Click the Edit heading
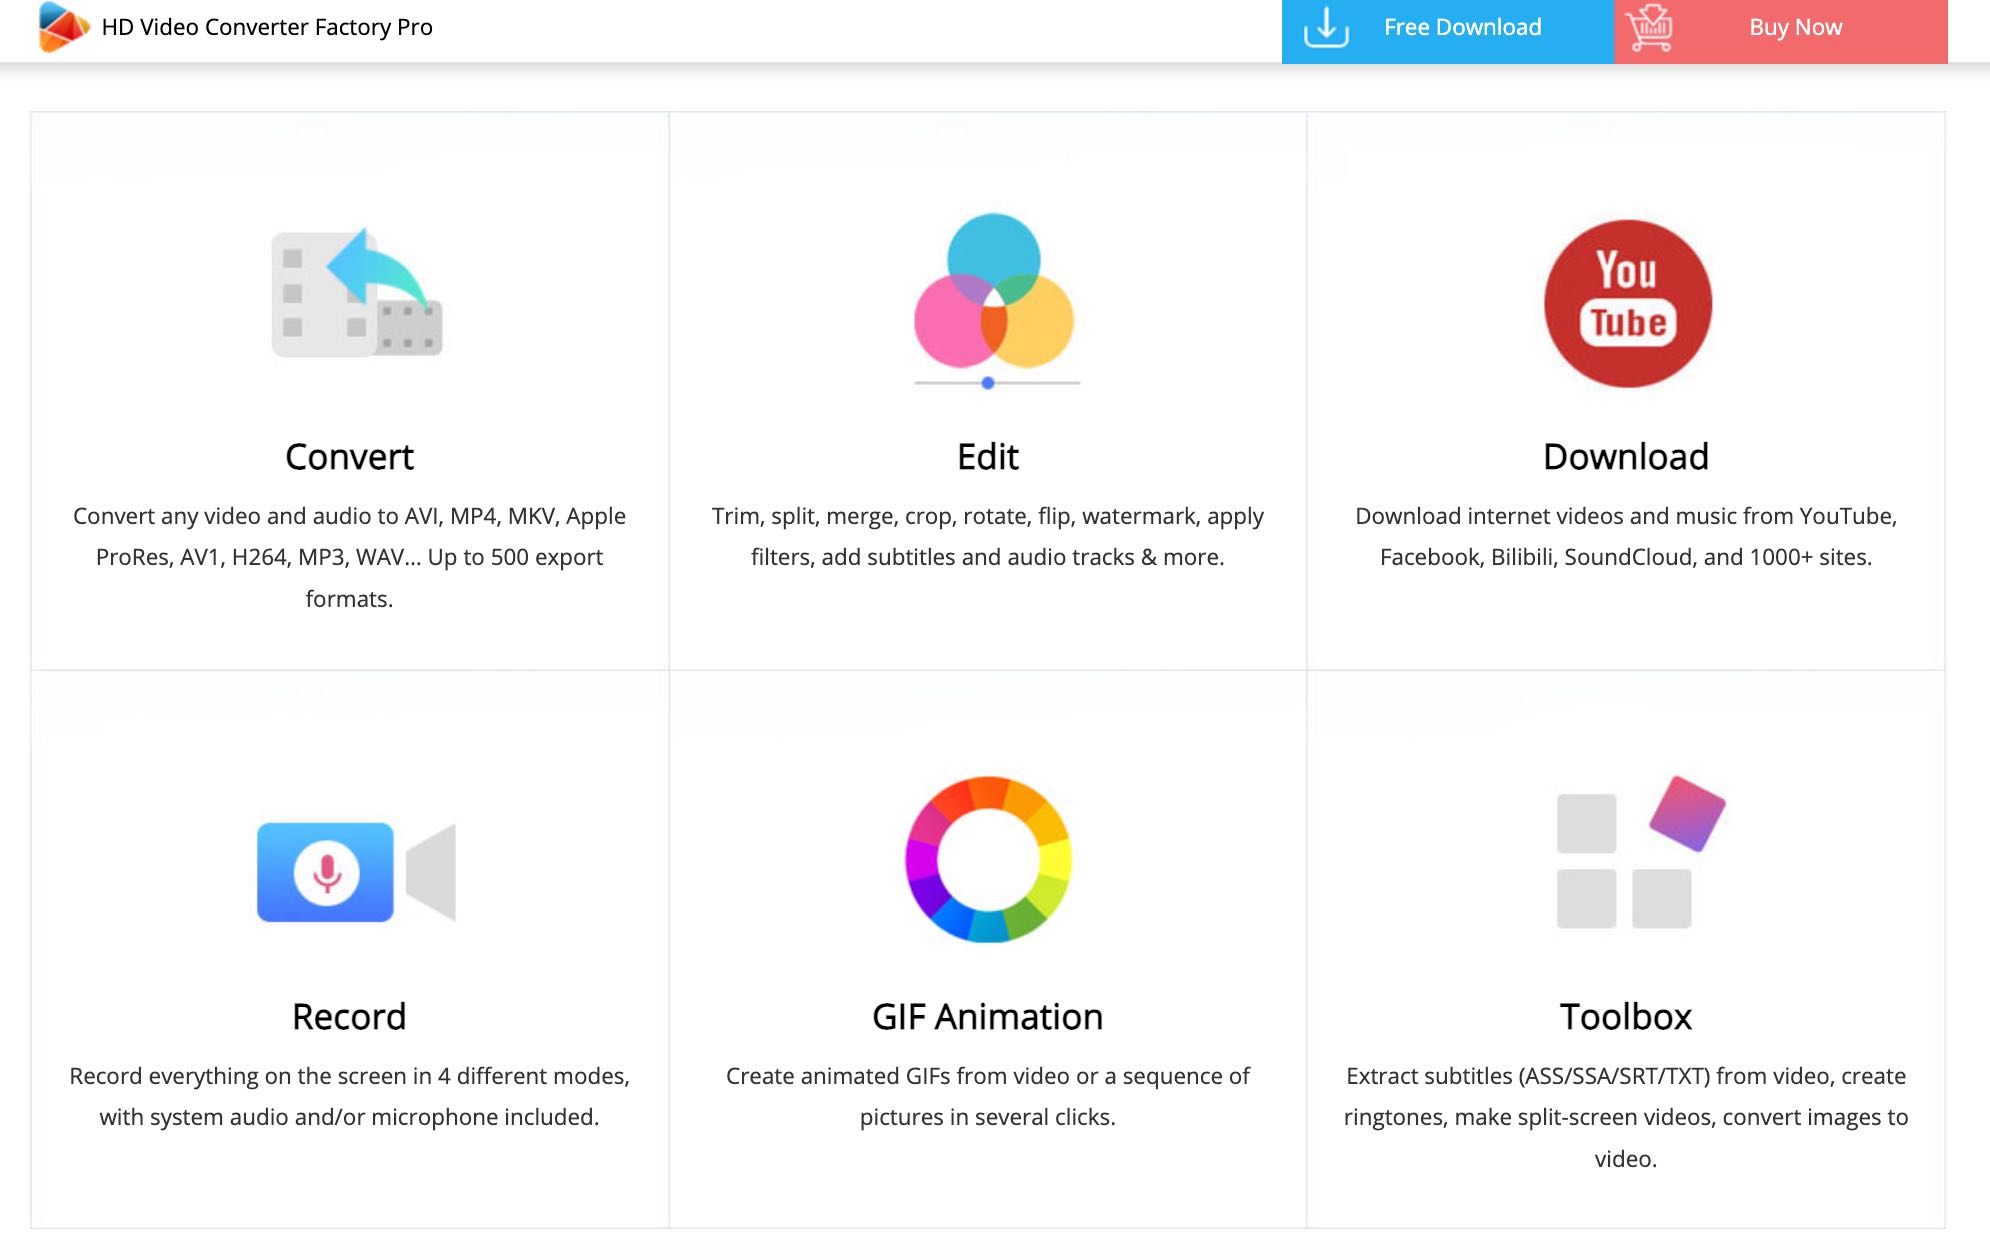This screenshot has width=1990, height=1260. pos(988,457)
